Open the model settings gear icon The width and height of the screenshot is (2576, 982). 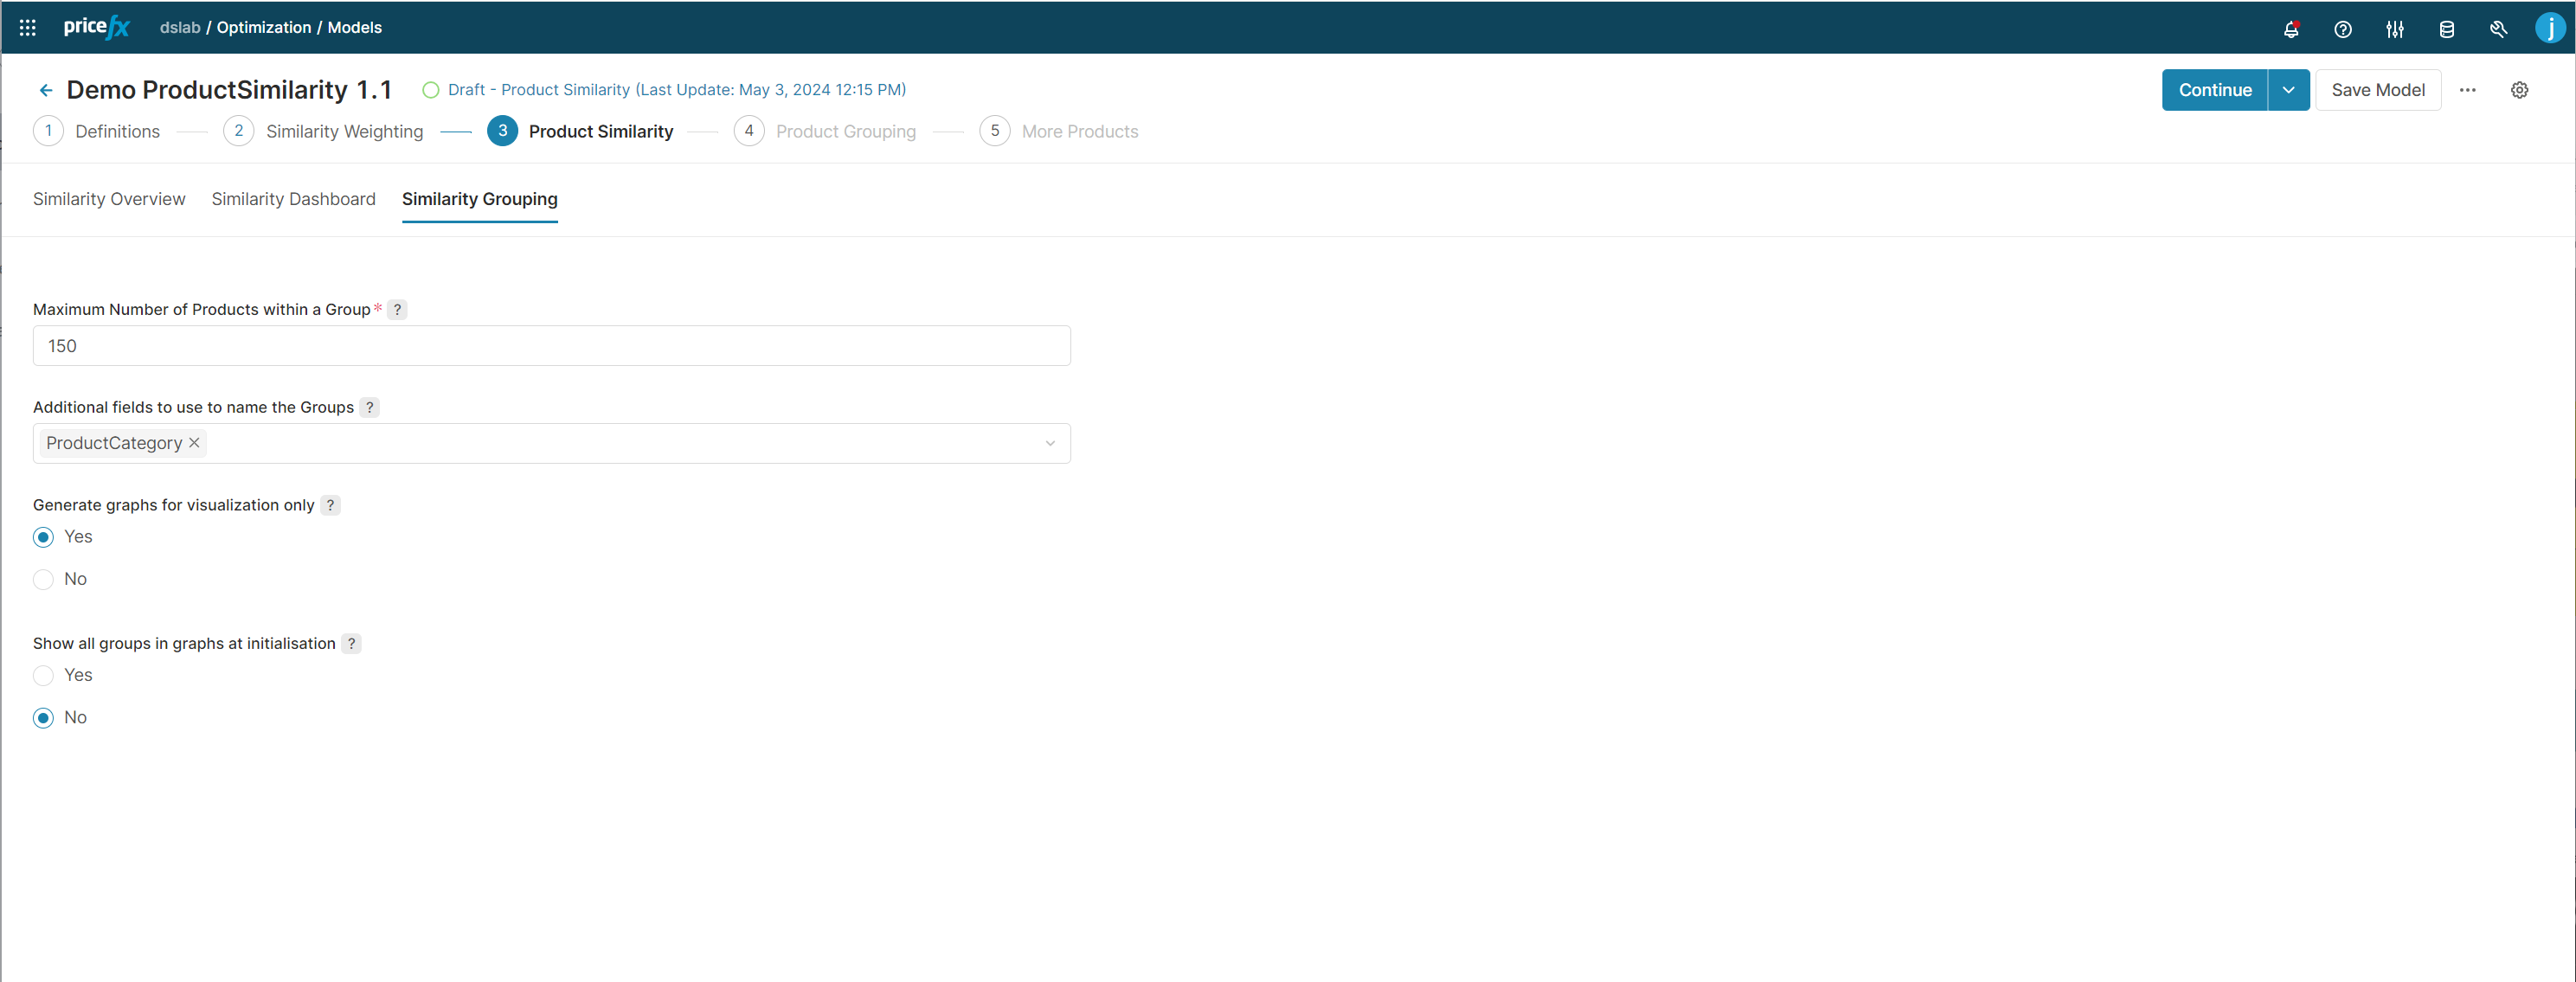tap(2519, 90)
